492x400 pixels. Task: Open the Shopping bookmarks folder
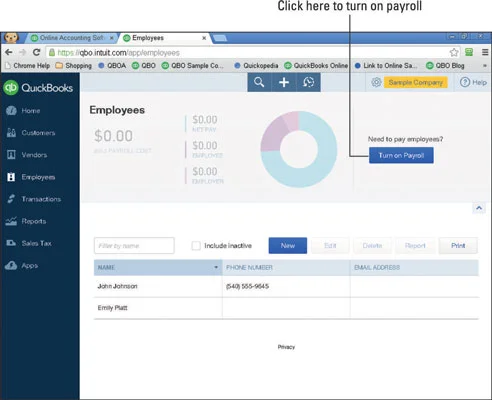pos(74,66)
